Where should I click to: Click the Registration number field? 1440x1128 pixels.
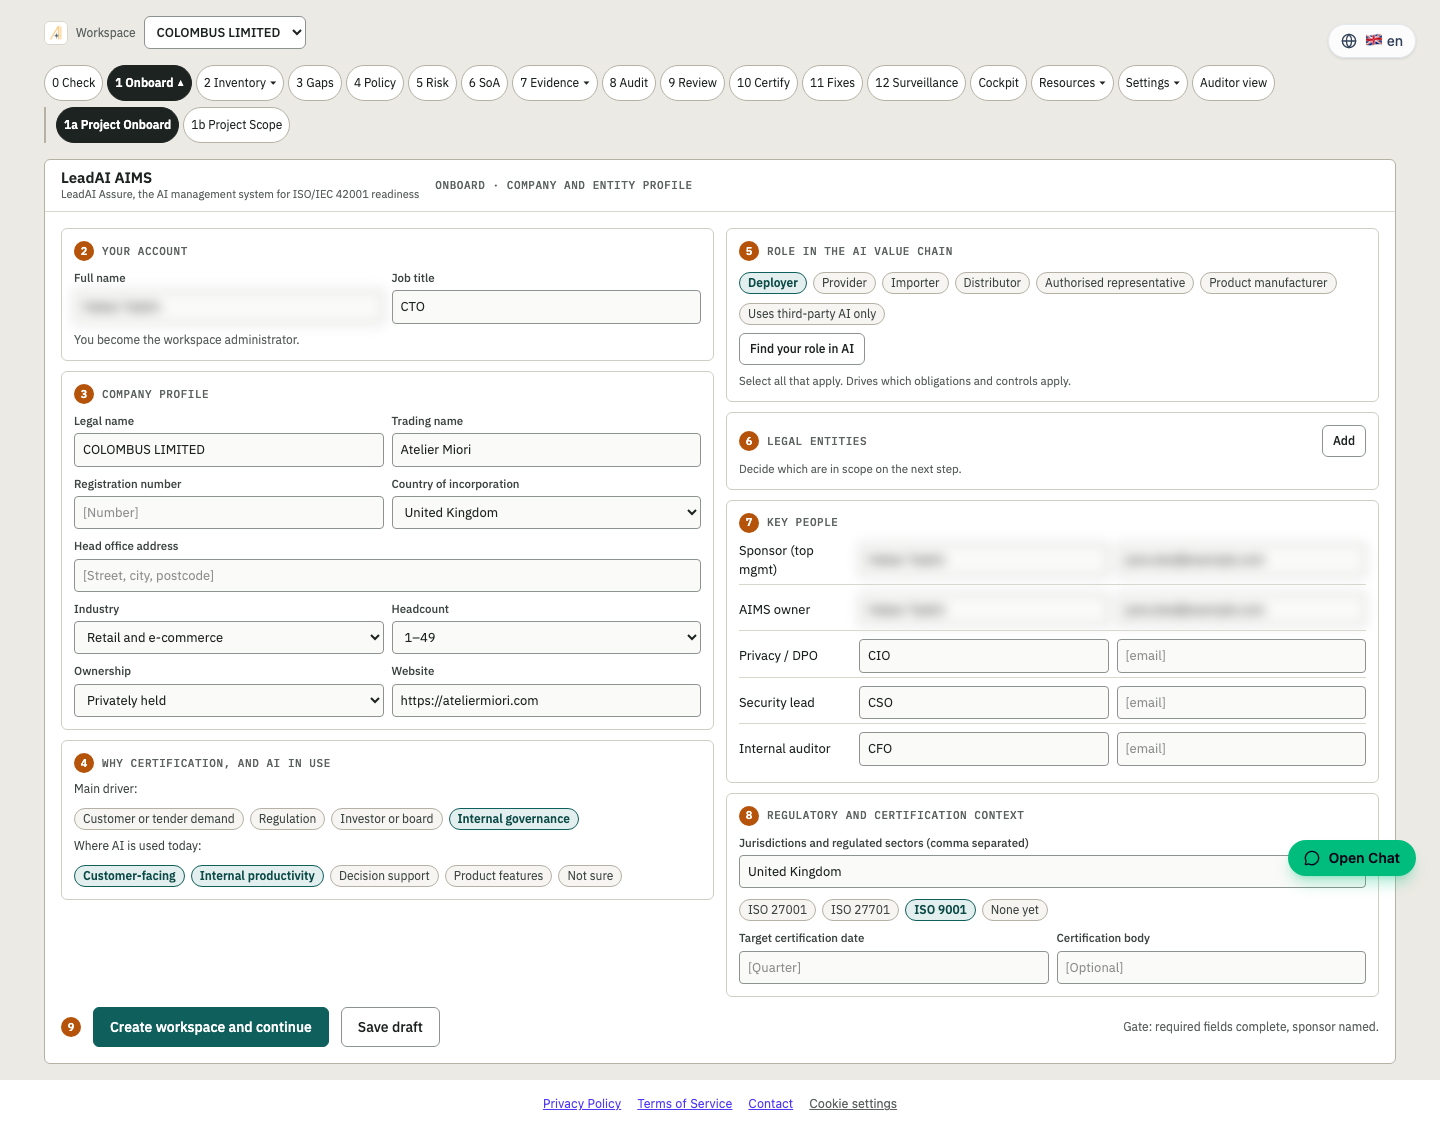[x=229, y=512]
